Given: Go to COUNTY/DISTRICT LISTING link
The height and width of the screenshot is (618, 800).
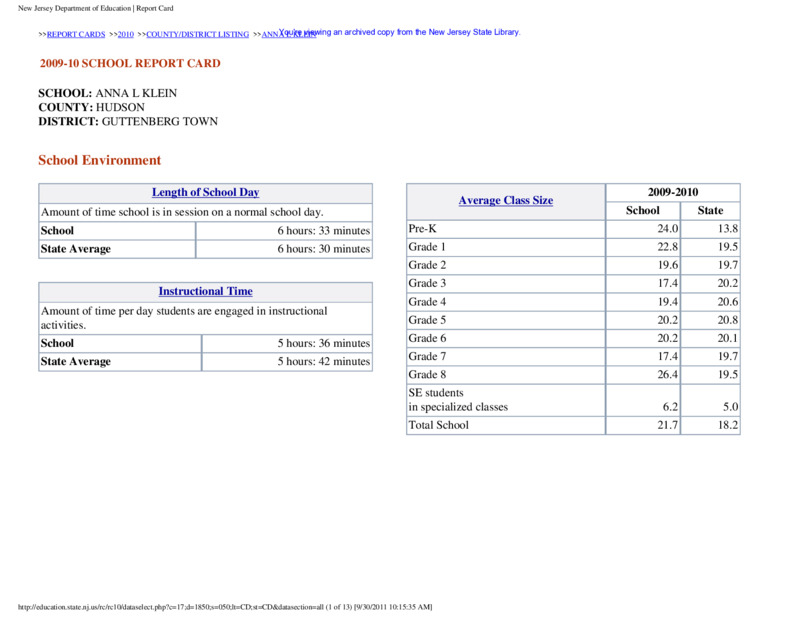Looking at the screenshot, I should pos(197,35).
